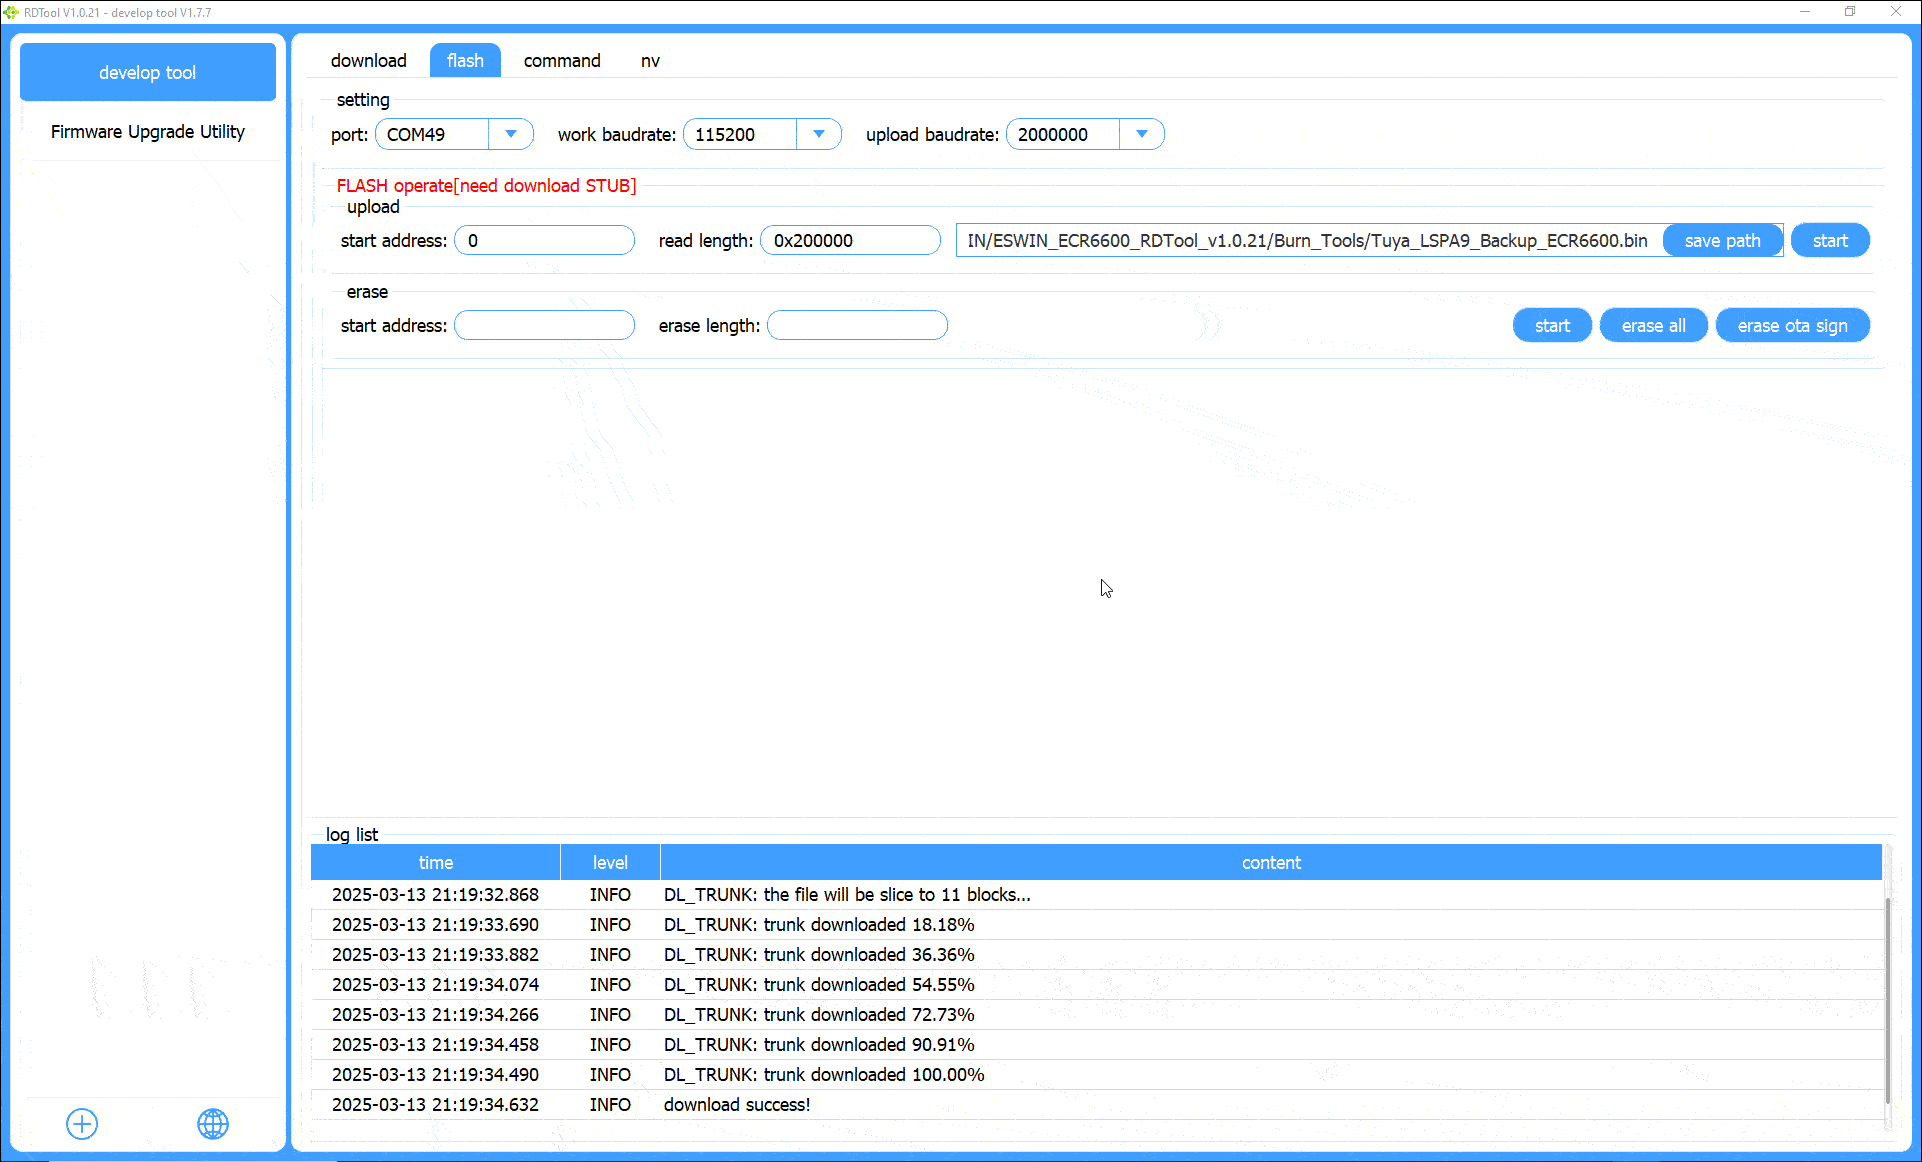Focus the erase length field
1922x1162 pixels.
(857, 326)
